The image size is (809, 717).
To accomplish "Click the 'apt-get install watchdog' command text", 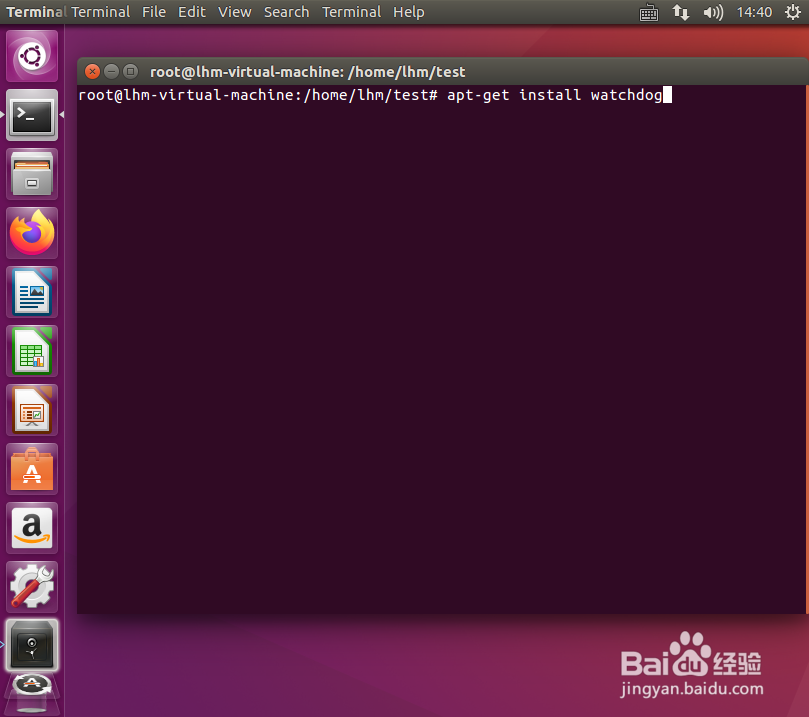I will point(555,95).
